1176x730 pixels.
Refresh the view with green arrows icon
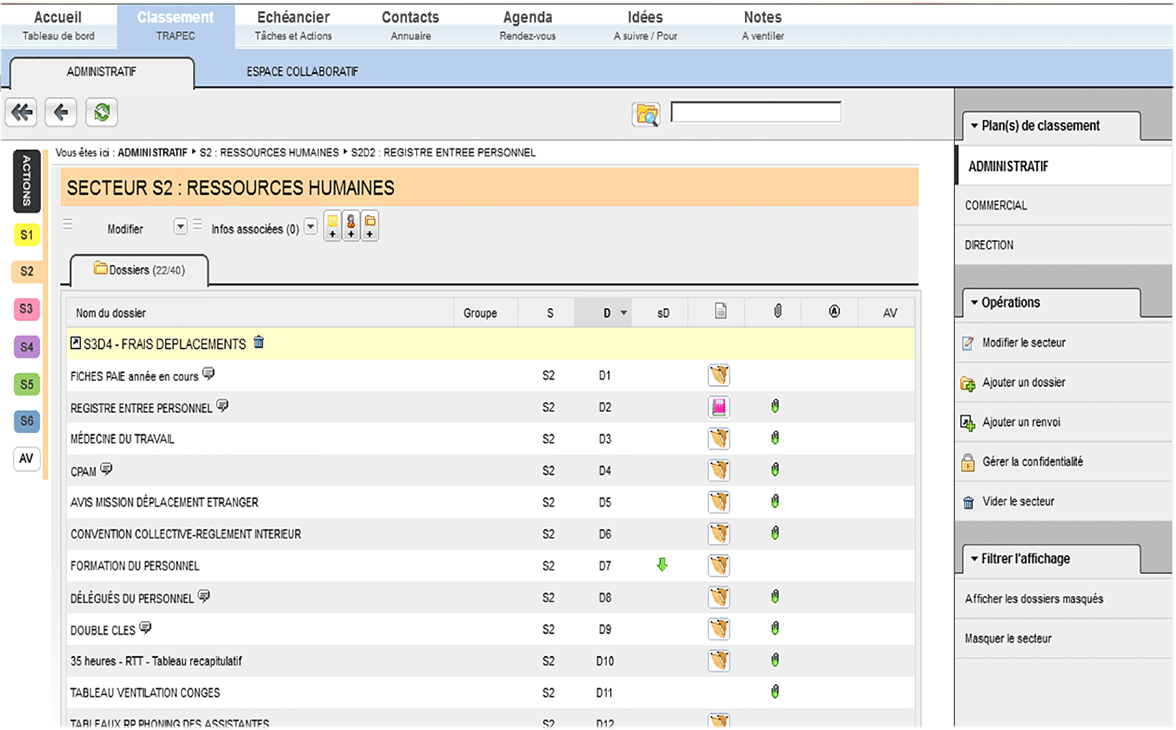pyautogui.click(x=101, y=113)
